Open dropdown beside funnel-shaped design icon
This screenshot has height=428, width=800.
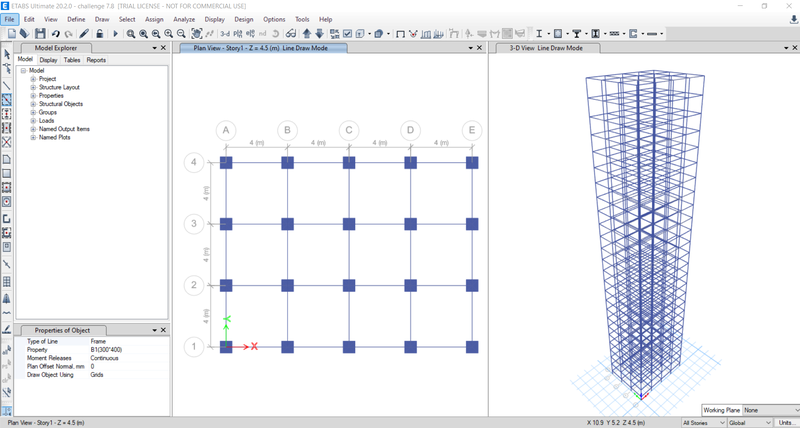pos(586,34)
